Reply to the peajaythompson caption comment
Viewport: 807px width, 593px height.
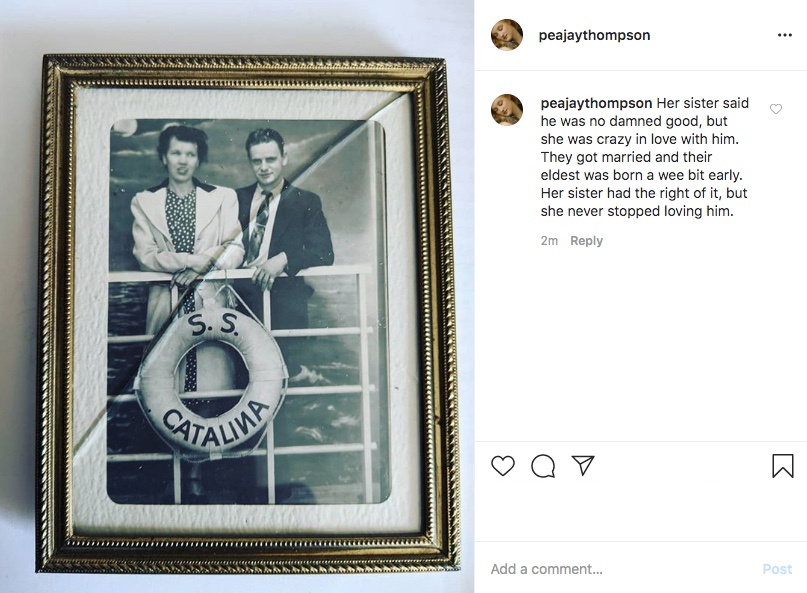click(586, 240)
